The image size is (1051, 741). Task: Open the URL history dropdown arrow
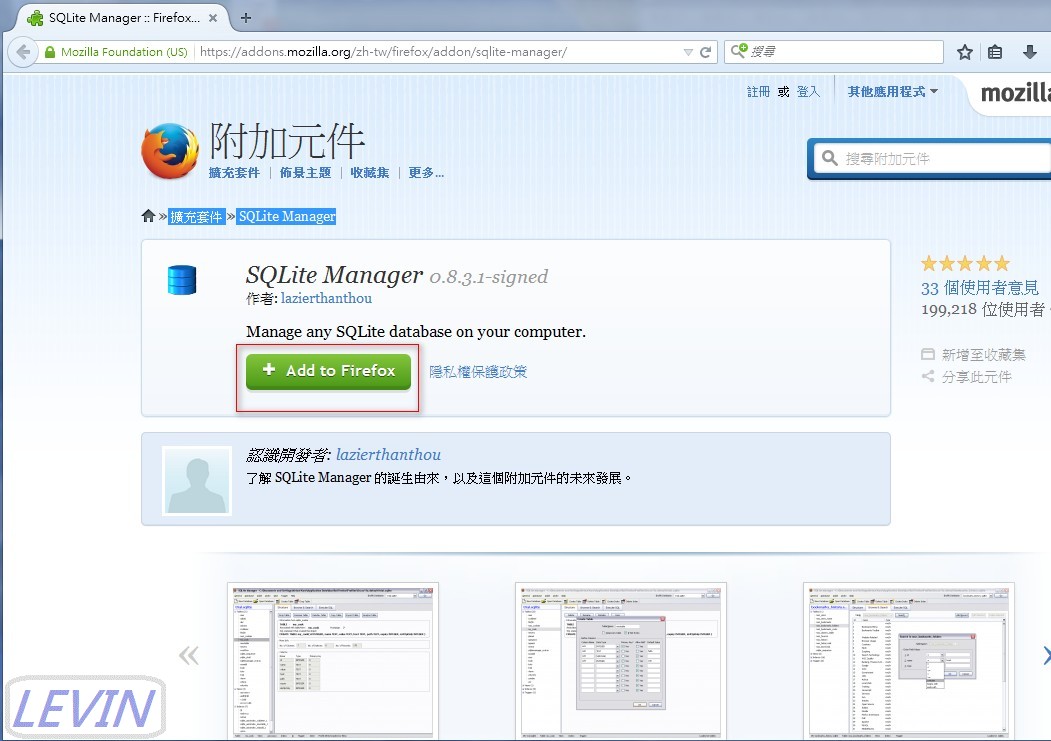tap(688, 52)
